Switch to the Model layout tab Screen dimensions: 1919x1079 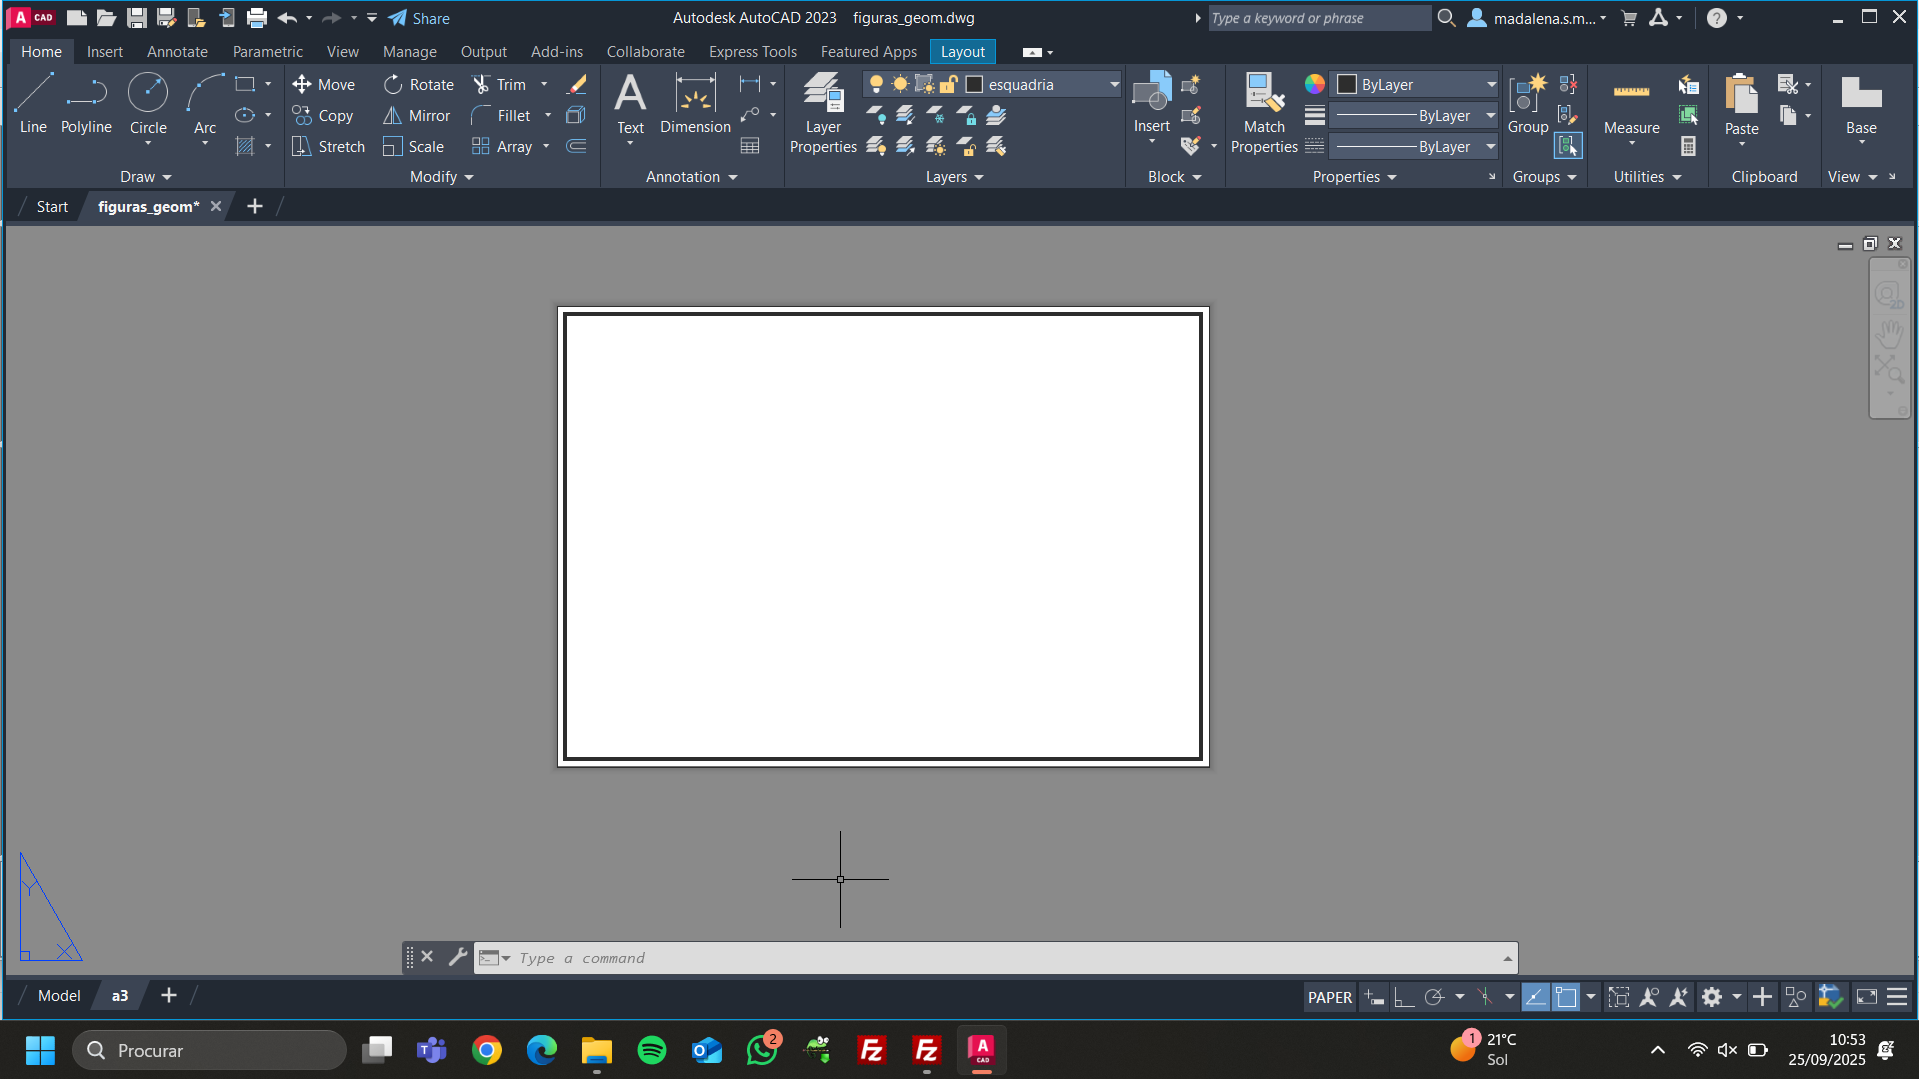[59, 996]
